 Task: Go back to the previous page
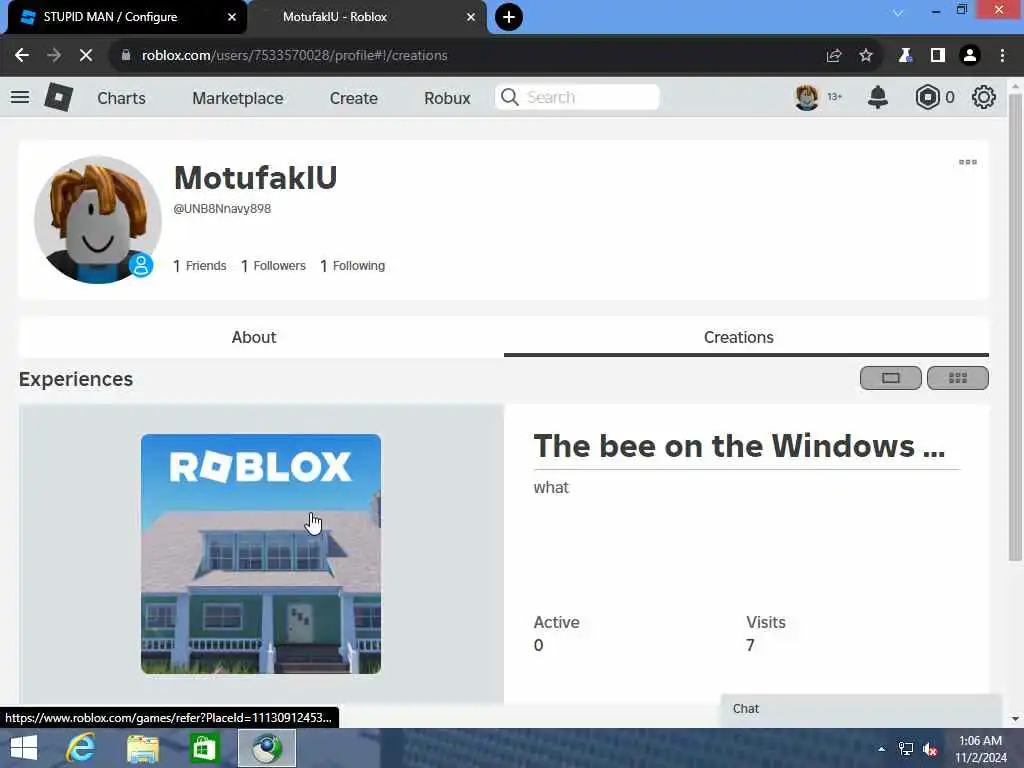pyautogui.click(x=22, y=56)
